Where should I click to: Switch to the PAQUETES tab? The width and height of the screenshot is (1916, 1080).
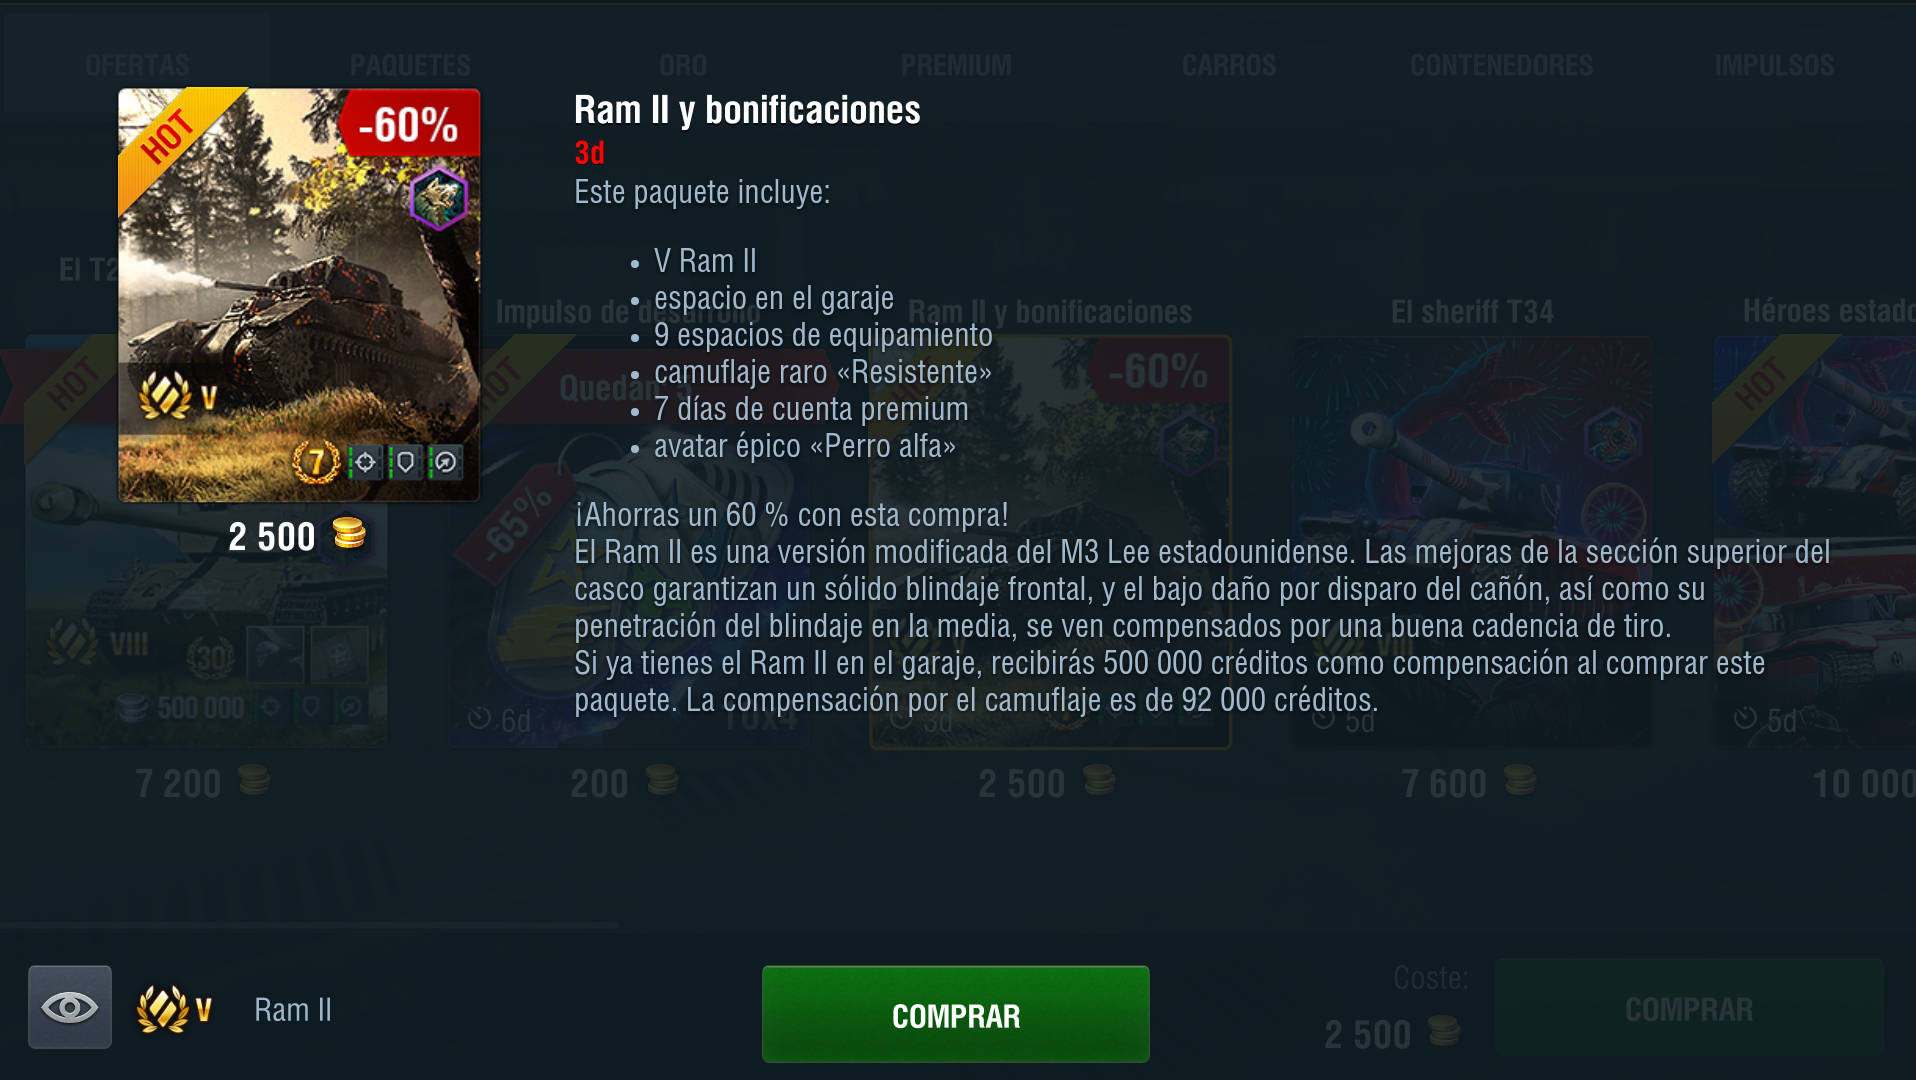coord(410,66)
